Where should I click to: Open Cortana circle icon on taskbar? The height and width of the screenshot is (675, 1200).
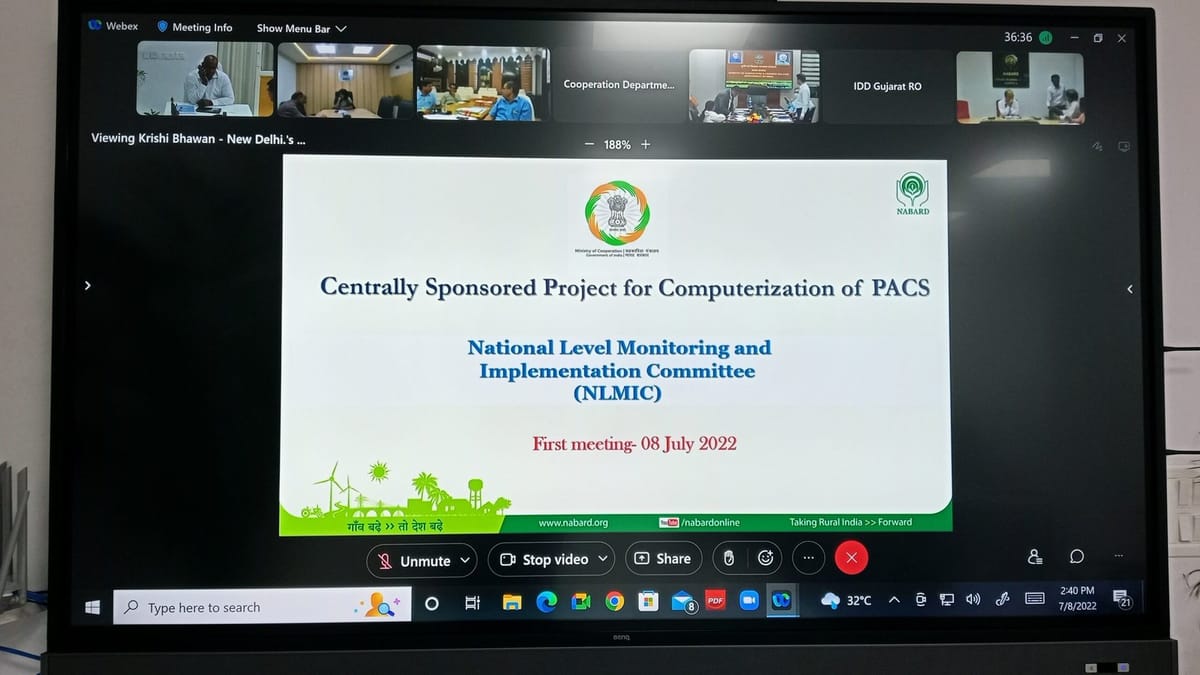[432, 603]
